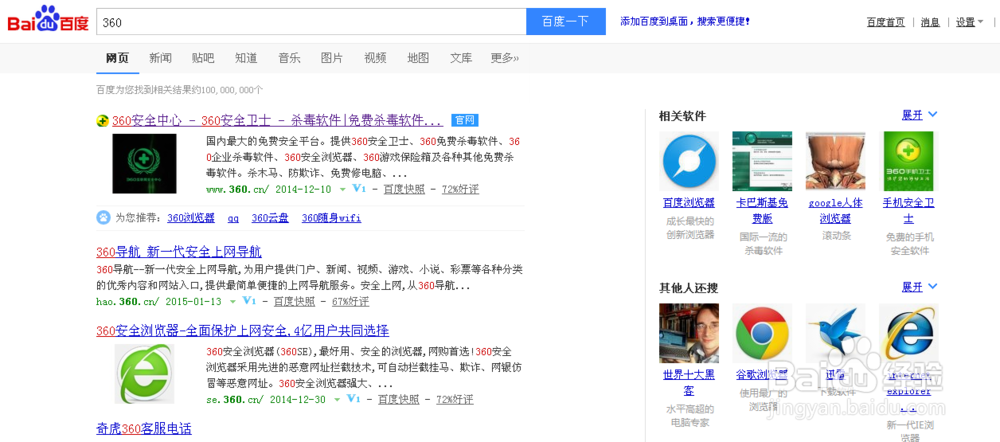Expand the 其他人还搜 section with 展开
Image resolution: width=1000 pixels, height=442 pixels.
pyautogui.click(x=919, y=287)
